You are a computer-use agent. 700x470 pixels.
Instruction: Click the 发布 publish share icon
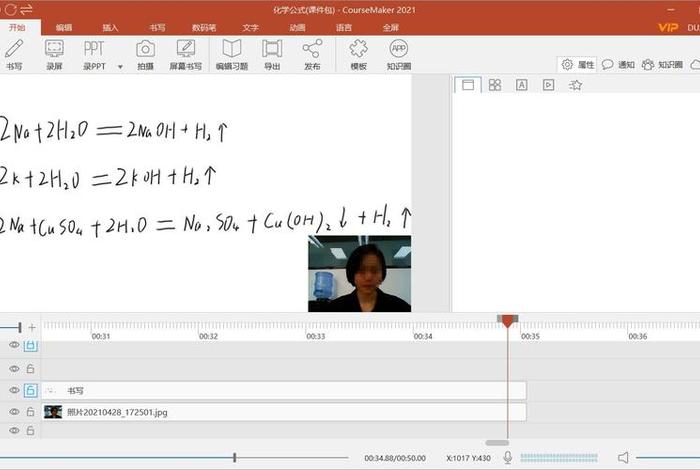(x=312, y=54)
